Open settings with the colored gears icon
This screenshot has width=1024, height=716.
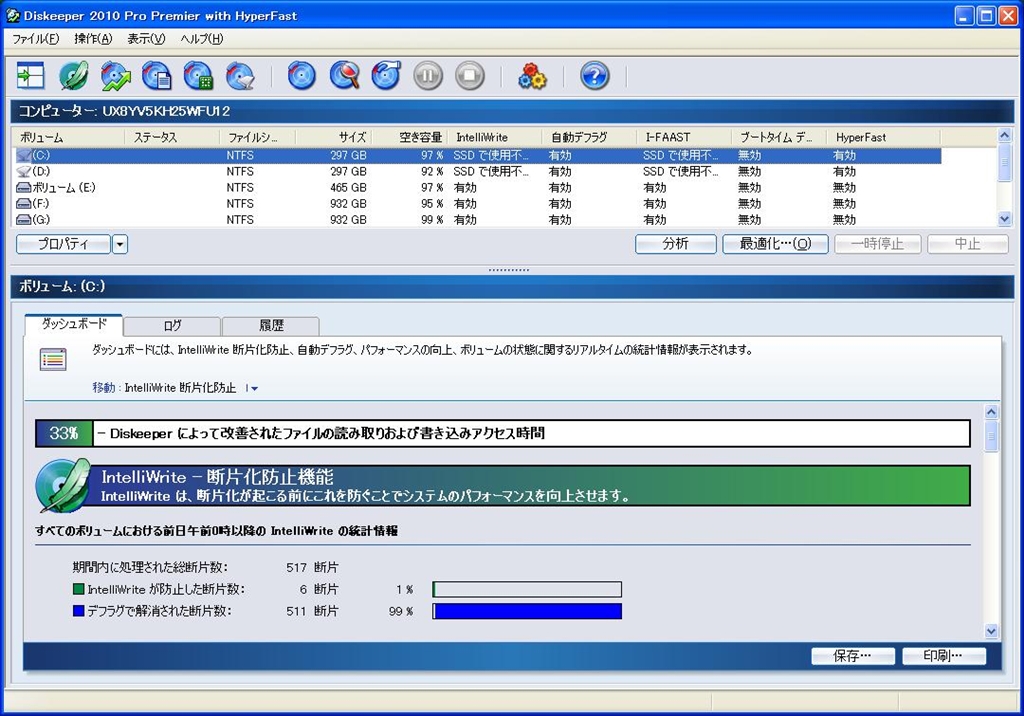[x=532, y=76]
